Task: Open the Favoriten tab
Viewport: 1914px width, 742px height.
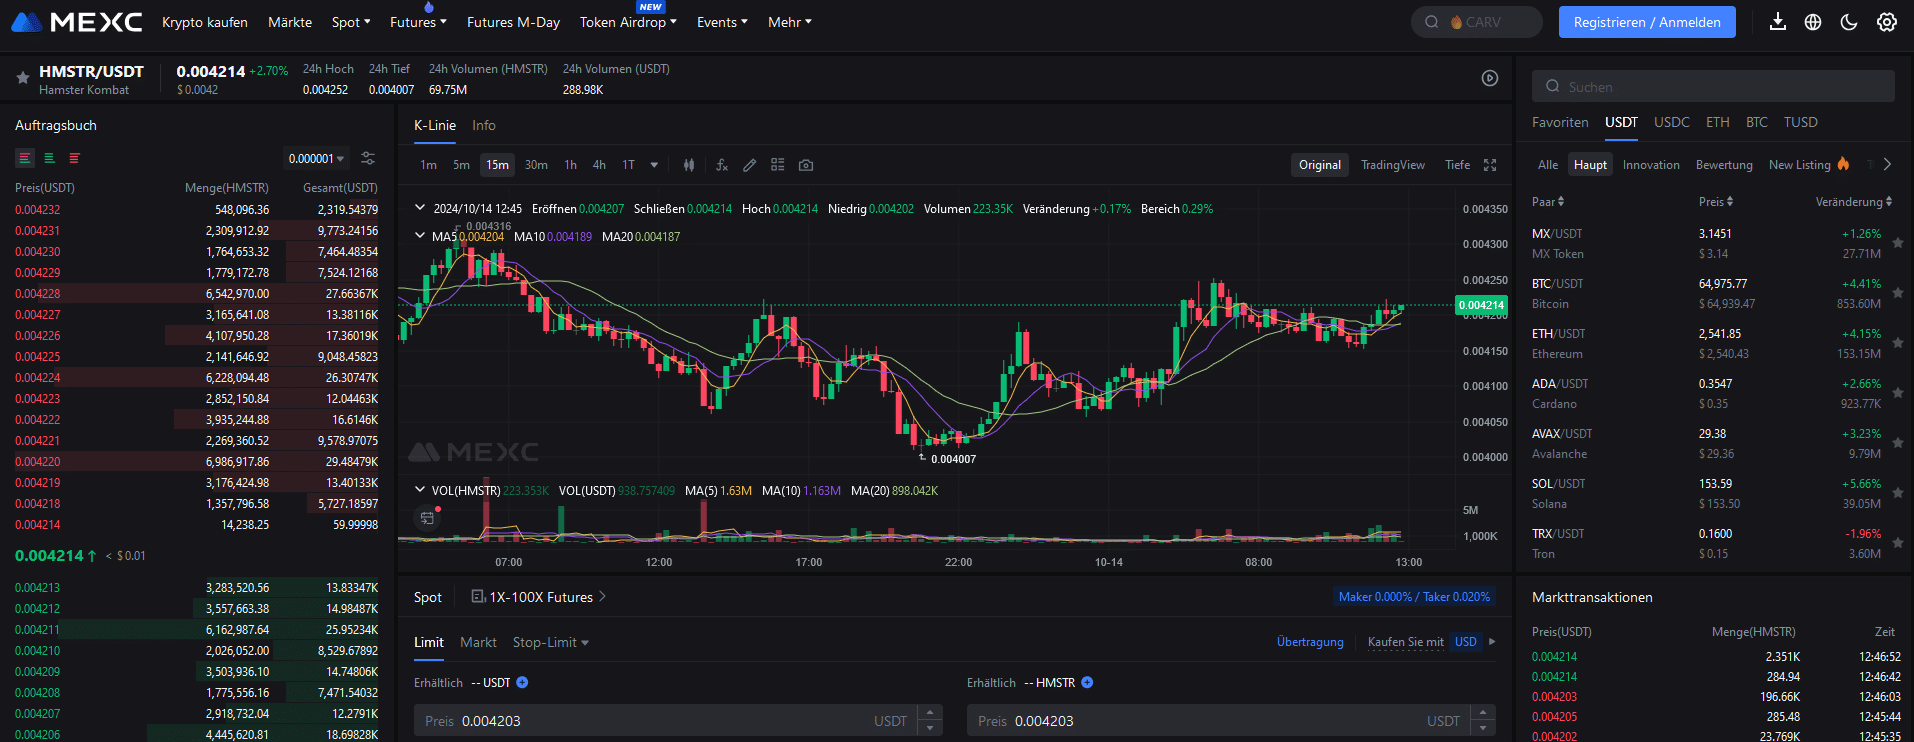Action: tap(1560, 122)
